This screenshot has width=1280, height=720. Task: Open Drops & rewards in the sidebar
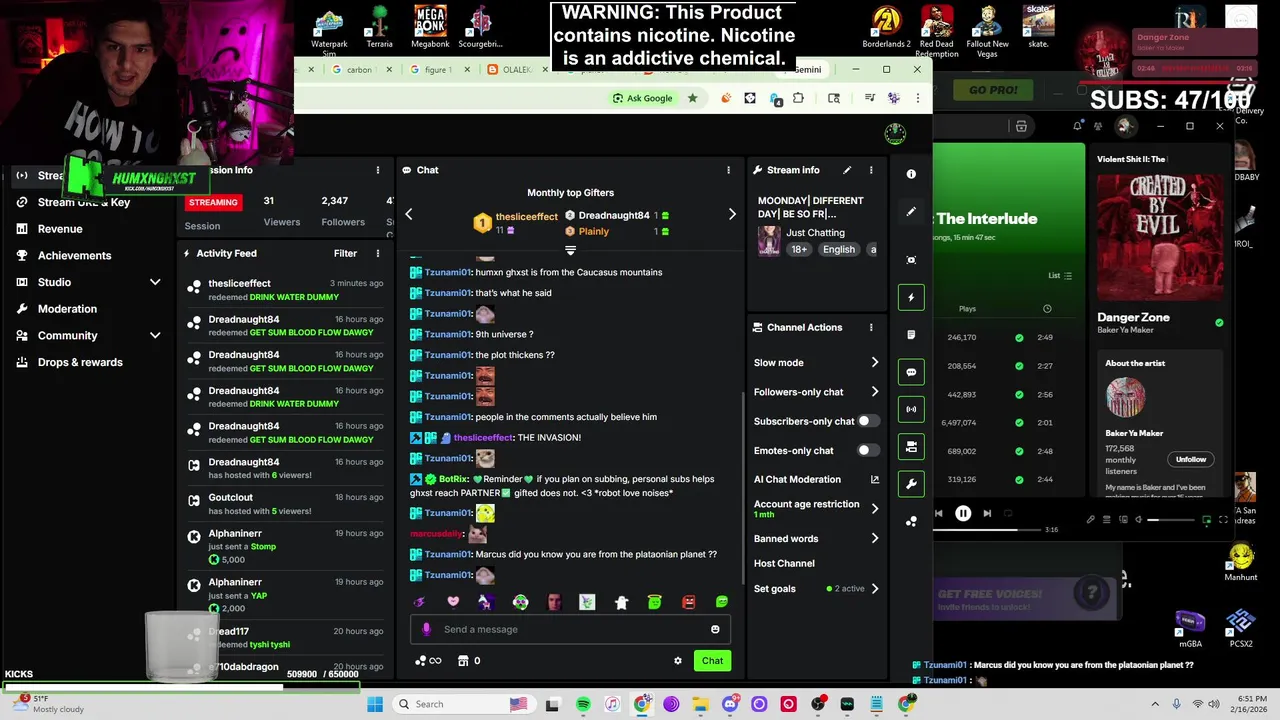(80, 362)
